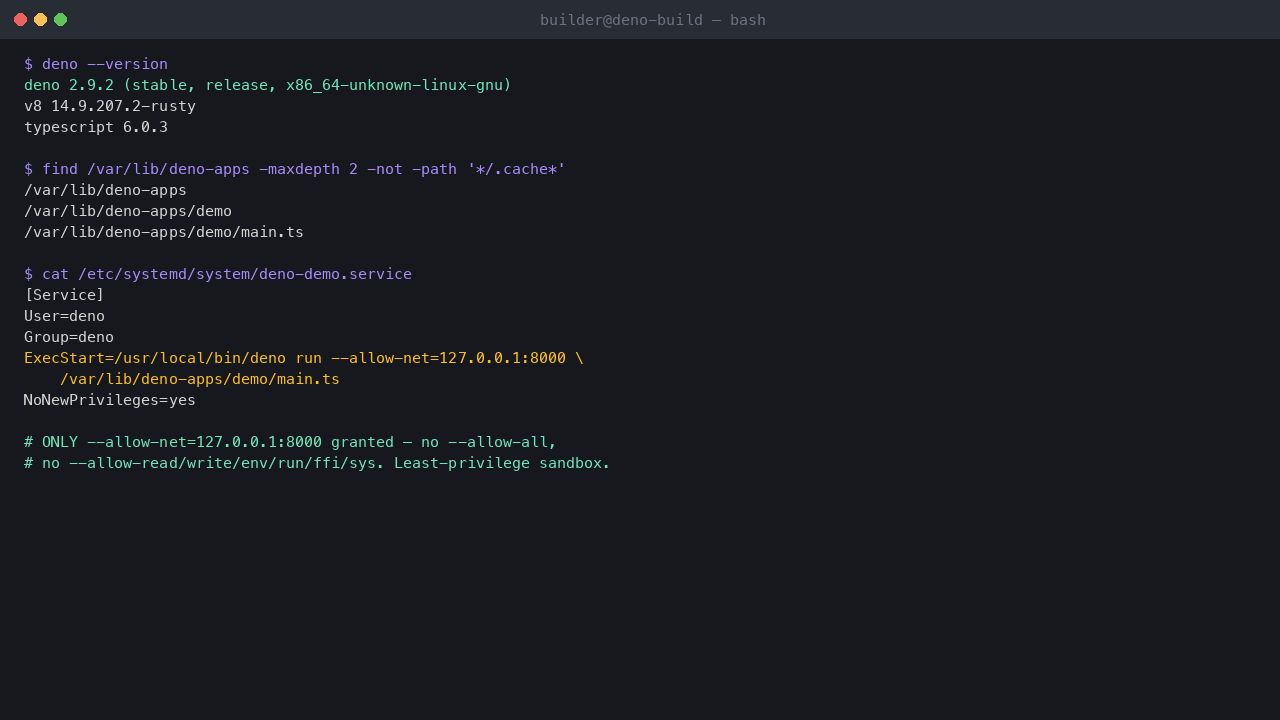The height and width of the screenshot is (720, 1280).
Task: Click the '/var/lib/deno-apps' output line
Action: point(105,190)
